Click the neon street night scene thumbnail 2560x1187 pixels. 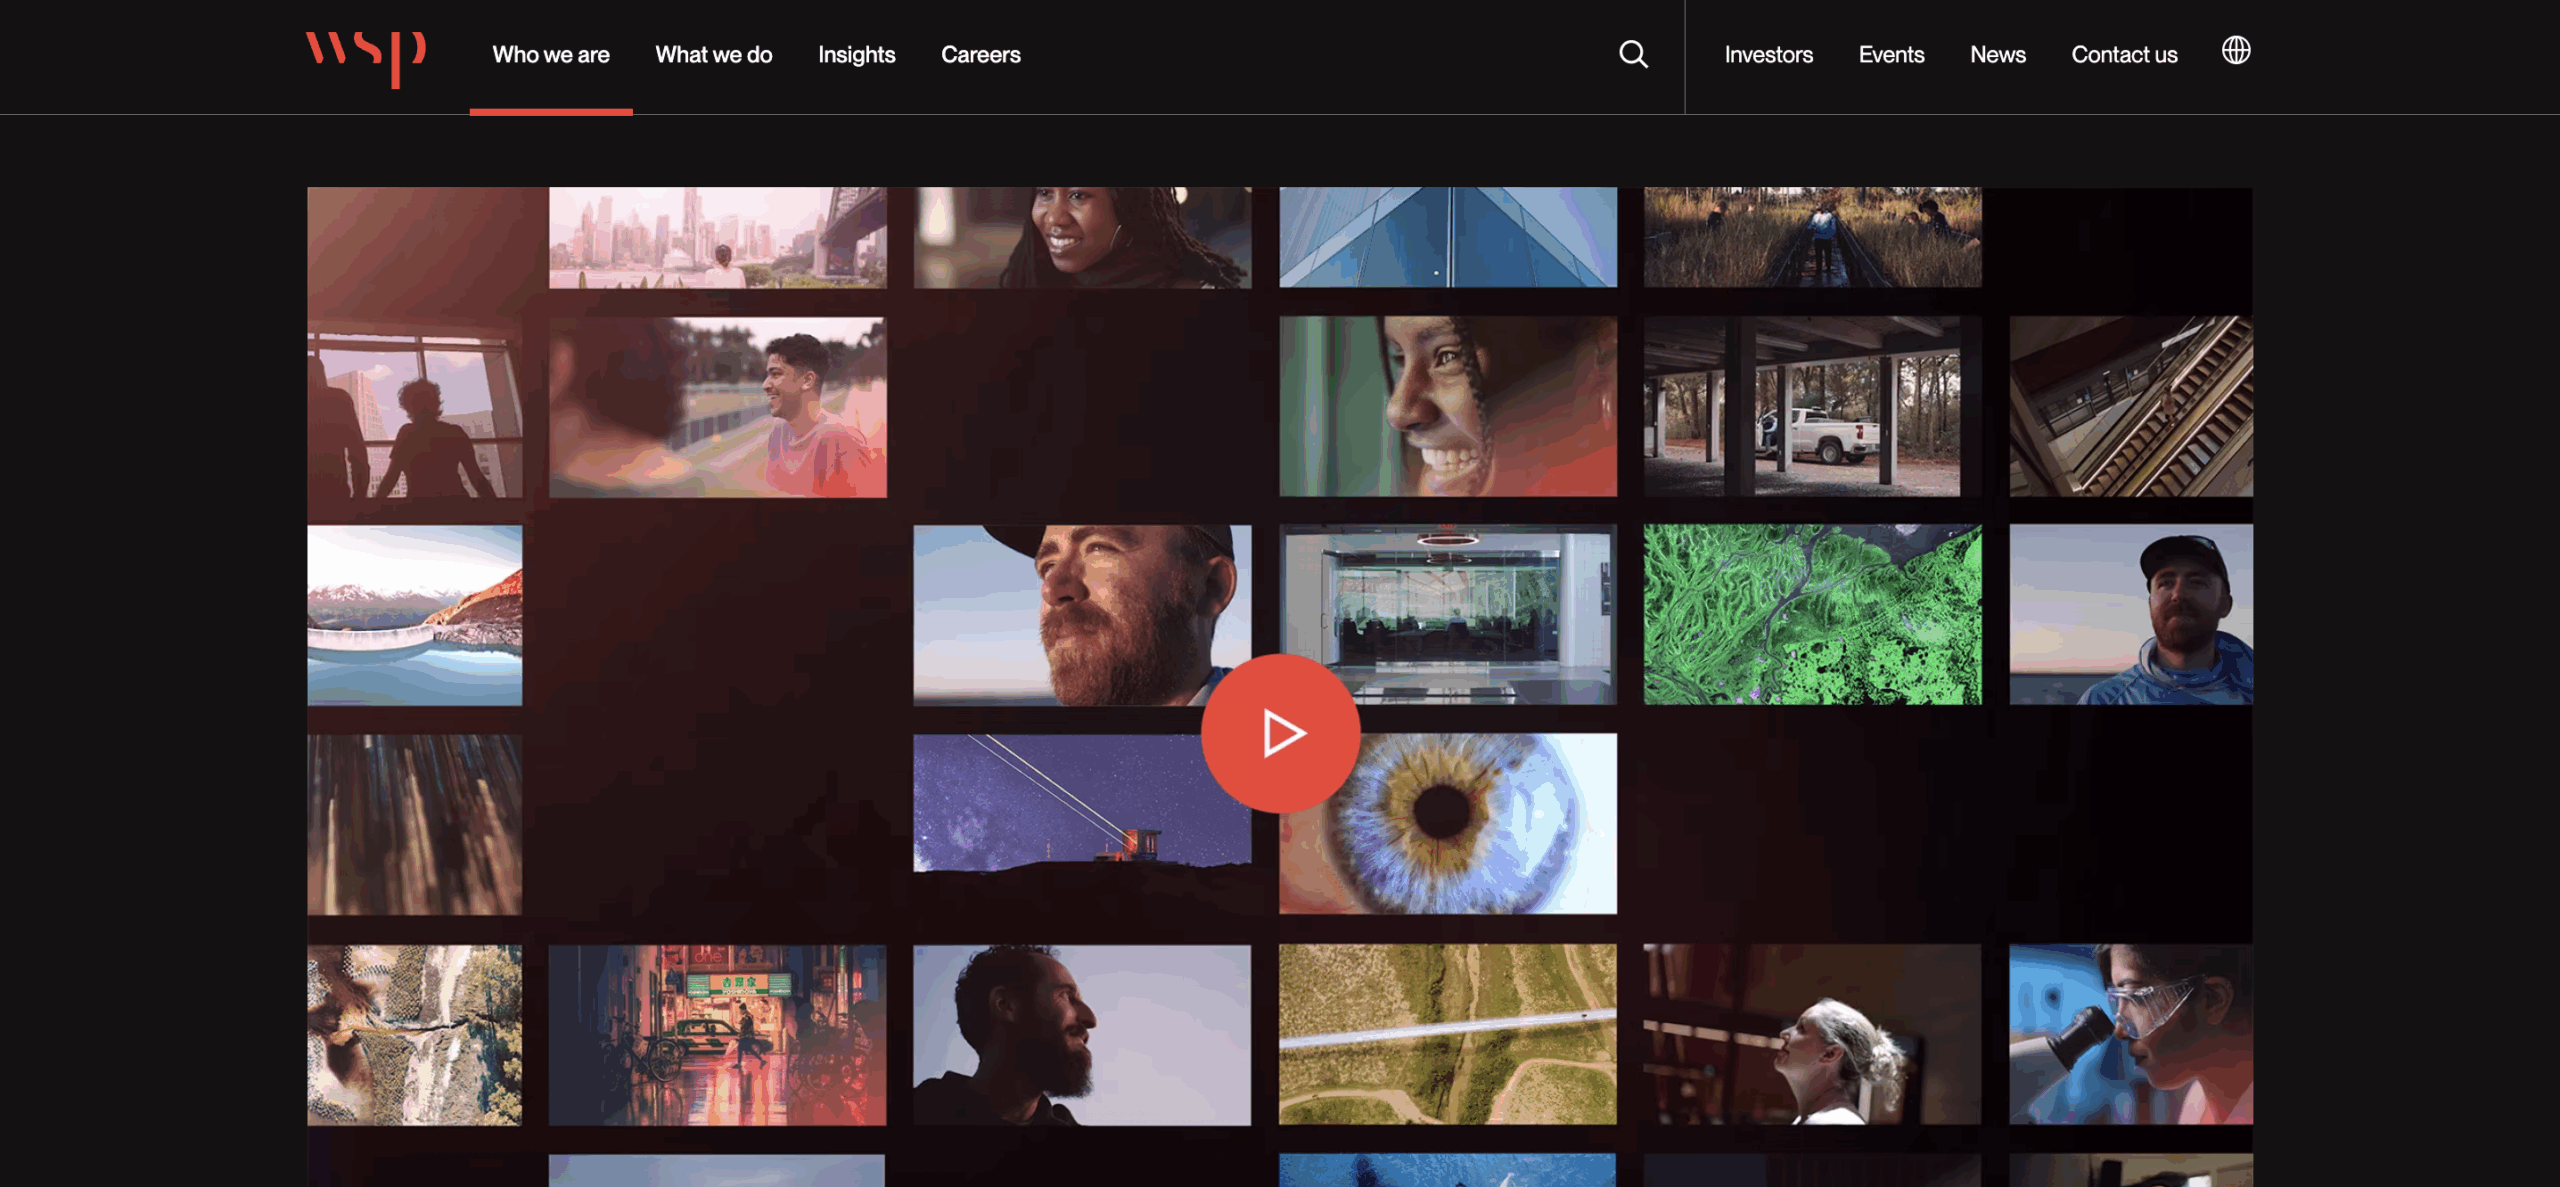pyautogui.click(x=717, y=1035)
